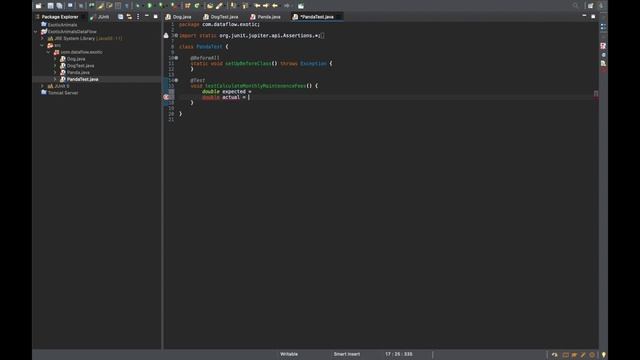Switch to DogTest.java editor tab

(221, 17)
